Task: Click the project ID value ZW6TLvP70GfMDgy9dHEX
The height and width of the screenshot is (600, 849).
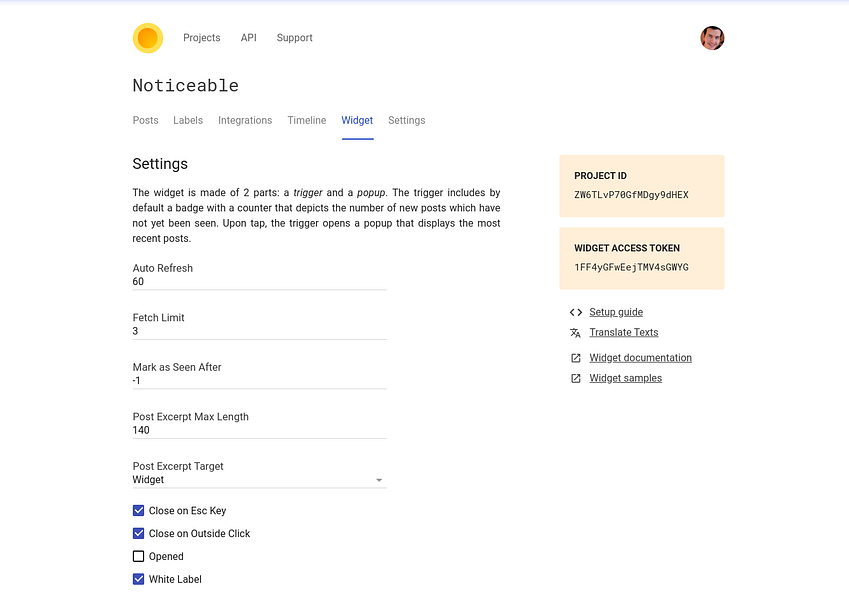Action: pyautogui.click(x=631, y=195)
